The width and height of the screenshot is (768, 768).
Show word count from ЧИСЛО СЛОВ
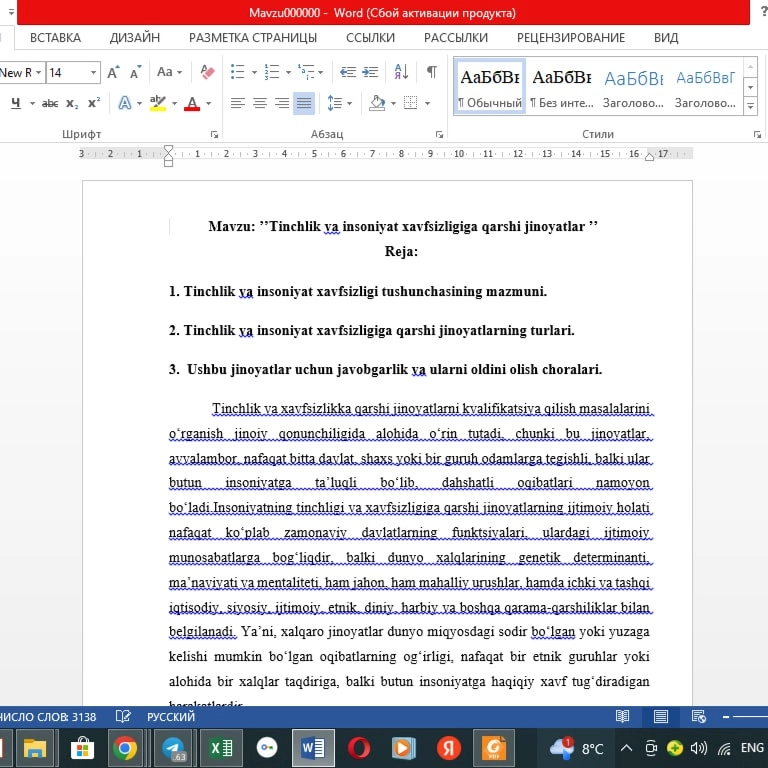coord(48,717)
